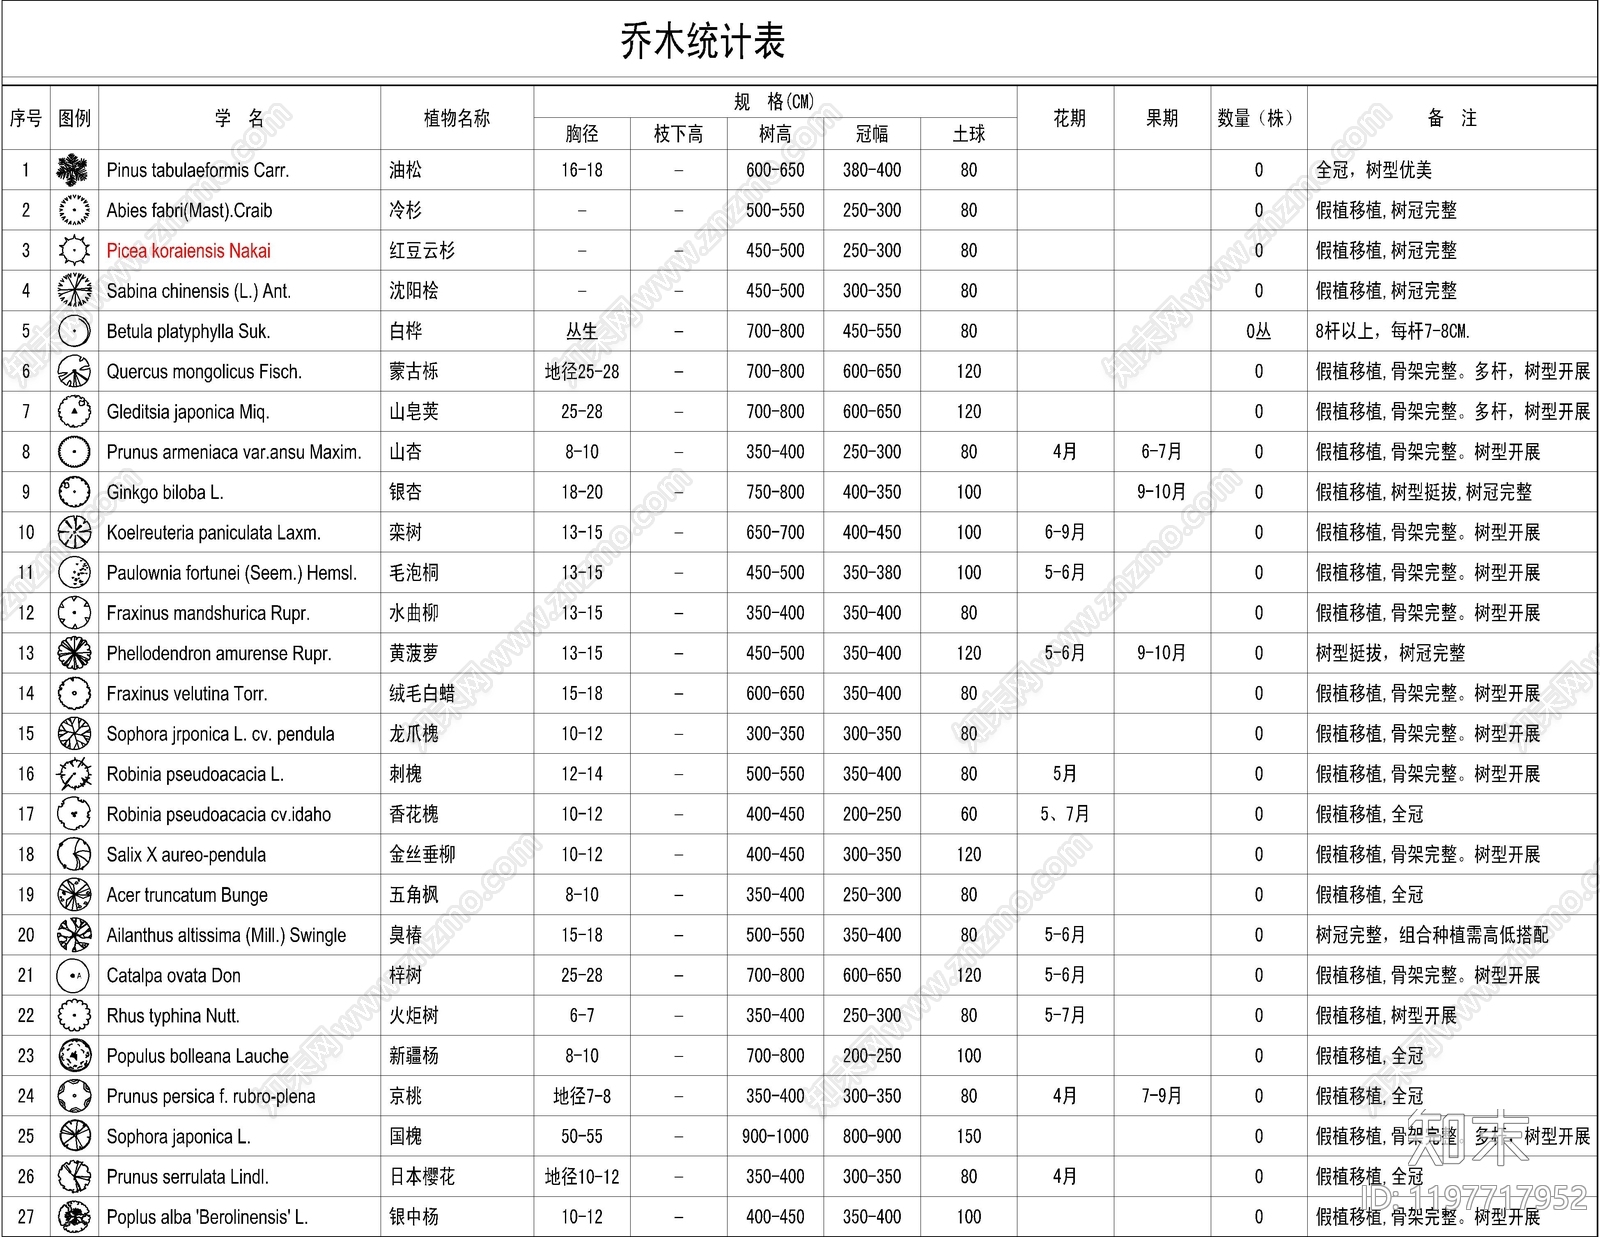Image resolution: width=1600 pixels, height=1237 pixels.
Task: Click the Poplus alba 'Berolinensis' legend symbol
Action: pyautogui.click(x=74, y=1216)
